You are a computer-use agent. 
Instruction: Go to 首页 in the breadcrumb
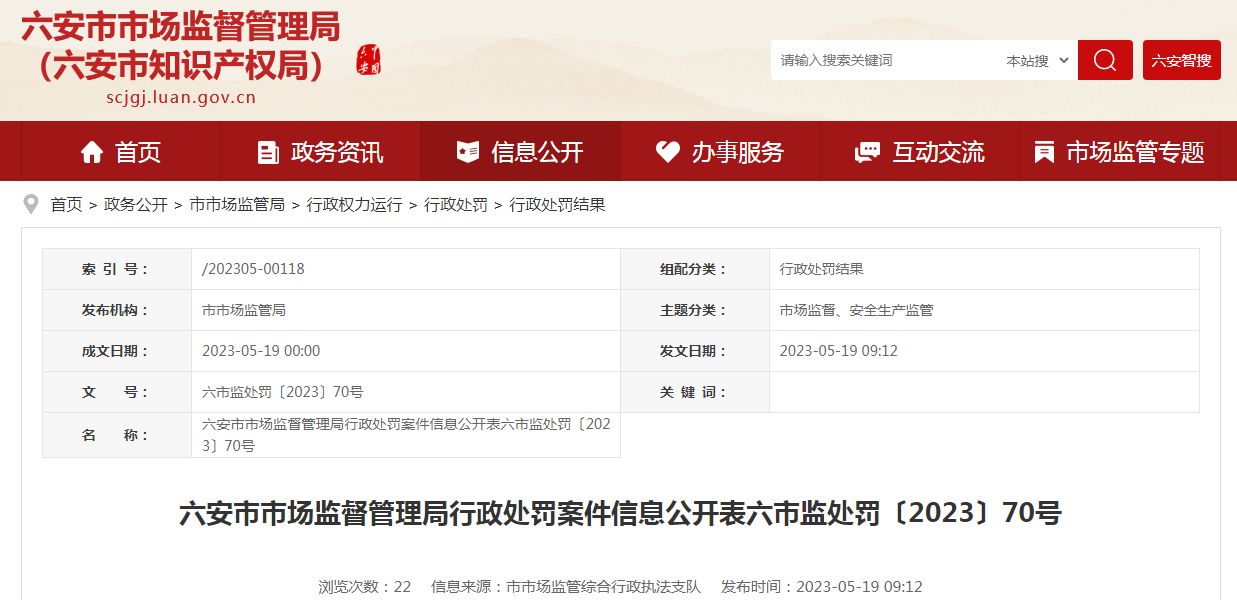tap(67, 205)
